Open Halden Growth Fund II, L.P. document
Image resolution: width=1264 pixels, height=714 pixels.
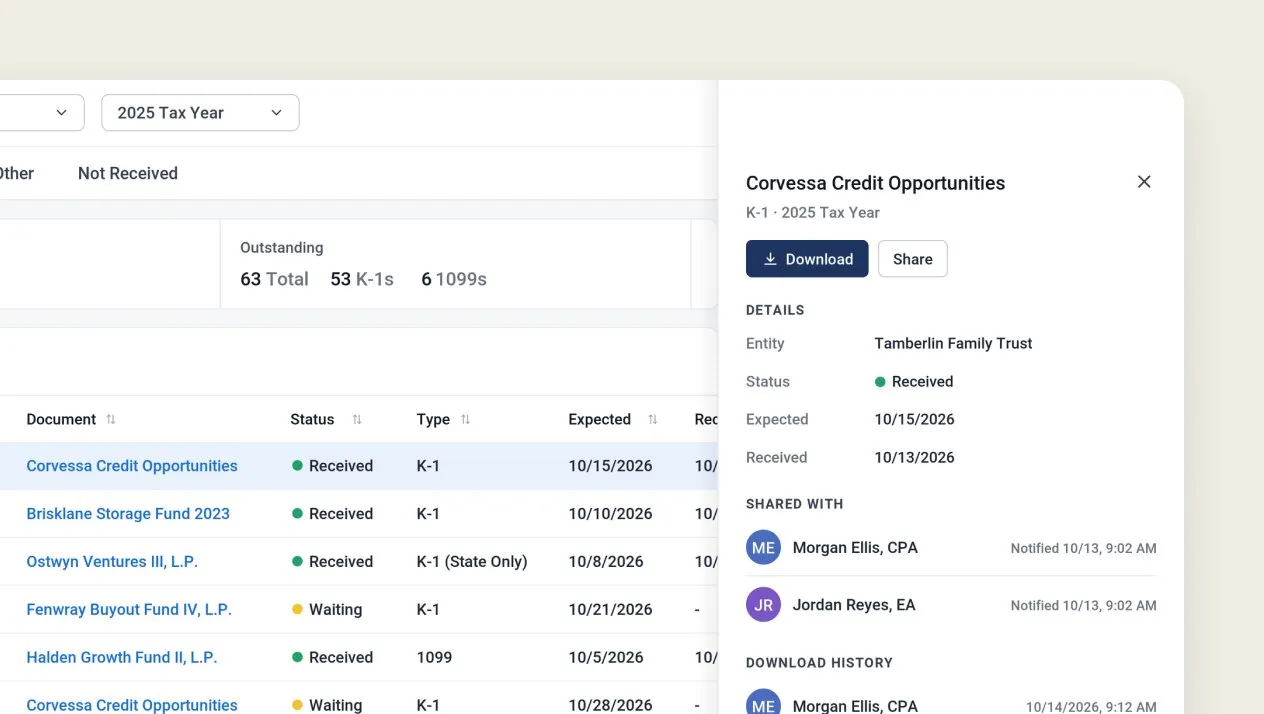(x=122, y=658)
